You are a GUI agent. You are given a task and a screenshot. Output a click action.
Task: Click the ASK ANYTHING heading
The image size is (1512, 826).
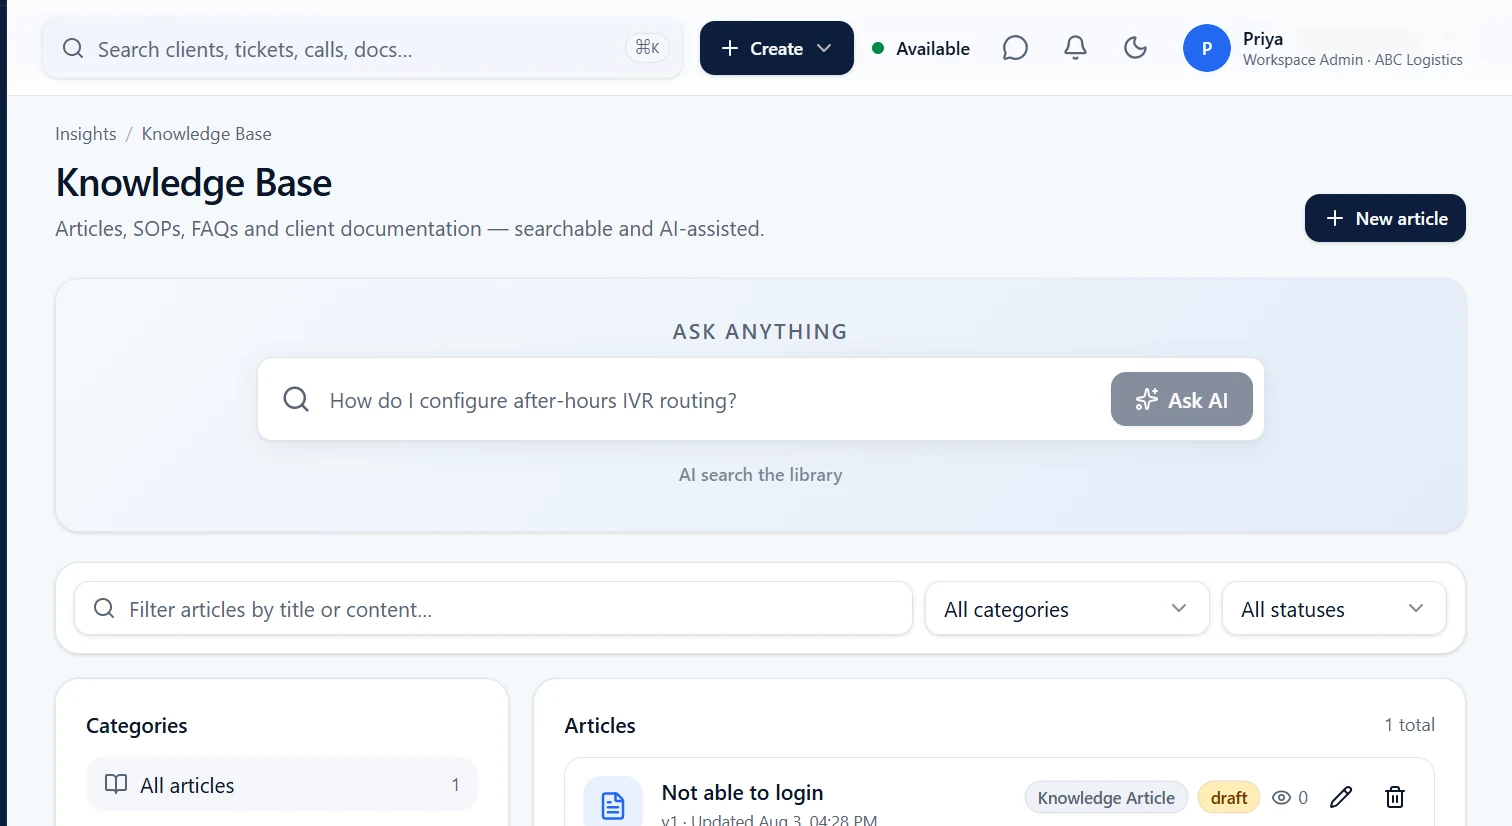(x=760, y=331)
